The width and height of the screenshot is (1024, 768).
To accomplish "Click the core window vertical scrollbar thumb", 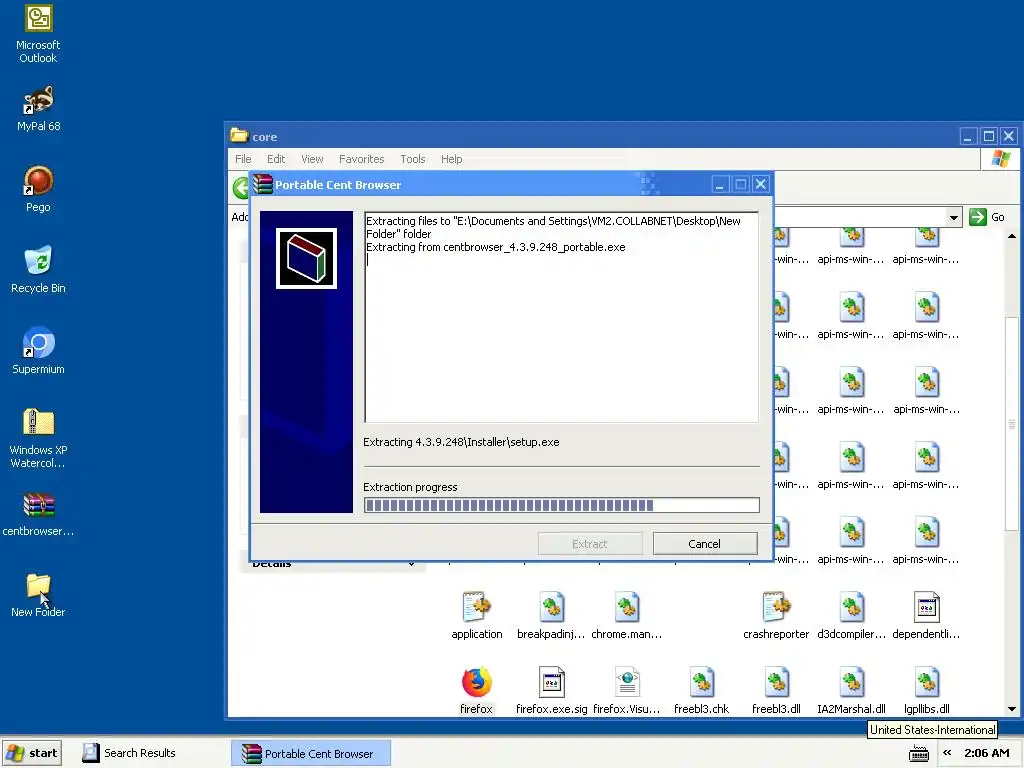I will [x=1012, y=423].
